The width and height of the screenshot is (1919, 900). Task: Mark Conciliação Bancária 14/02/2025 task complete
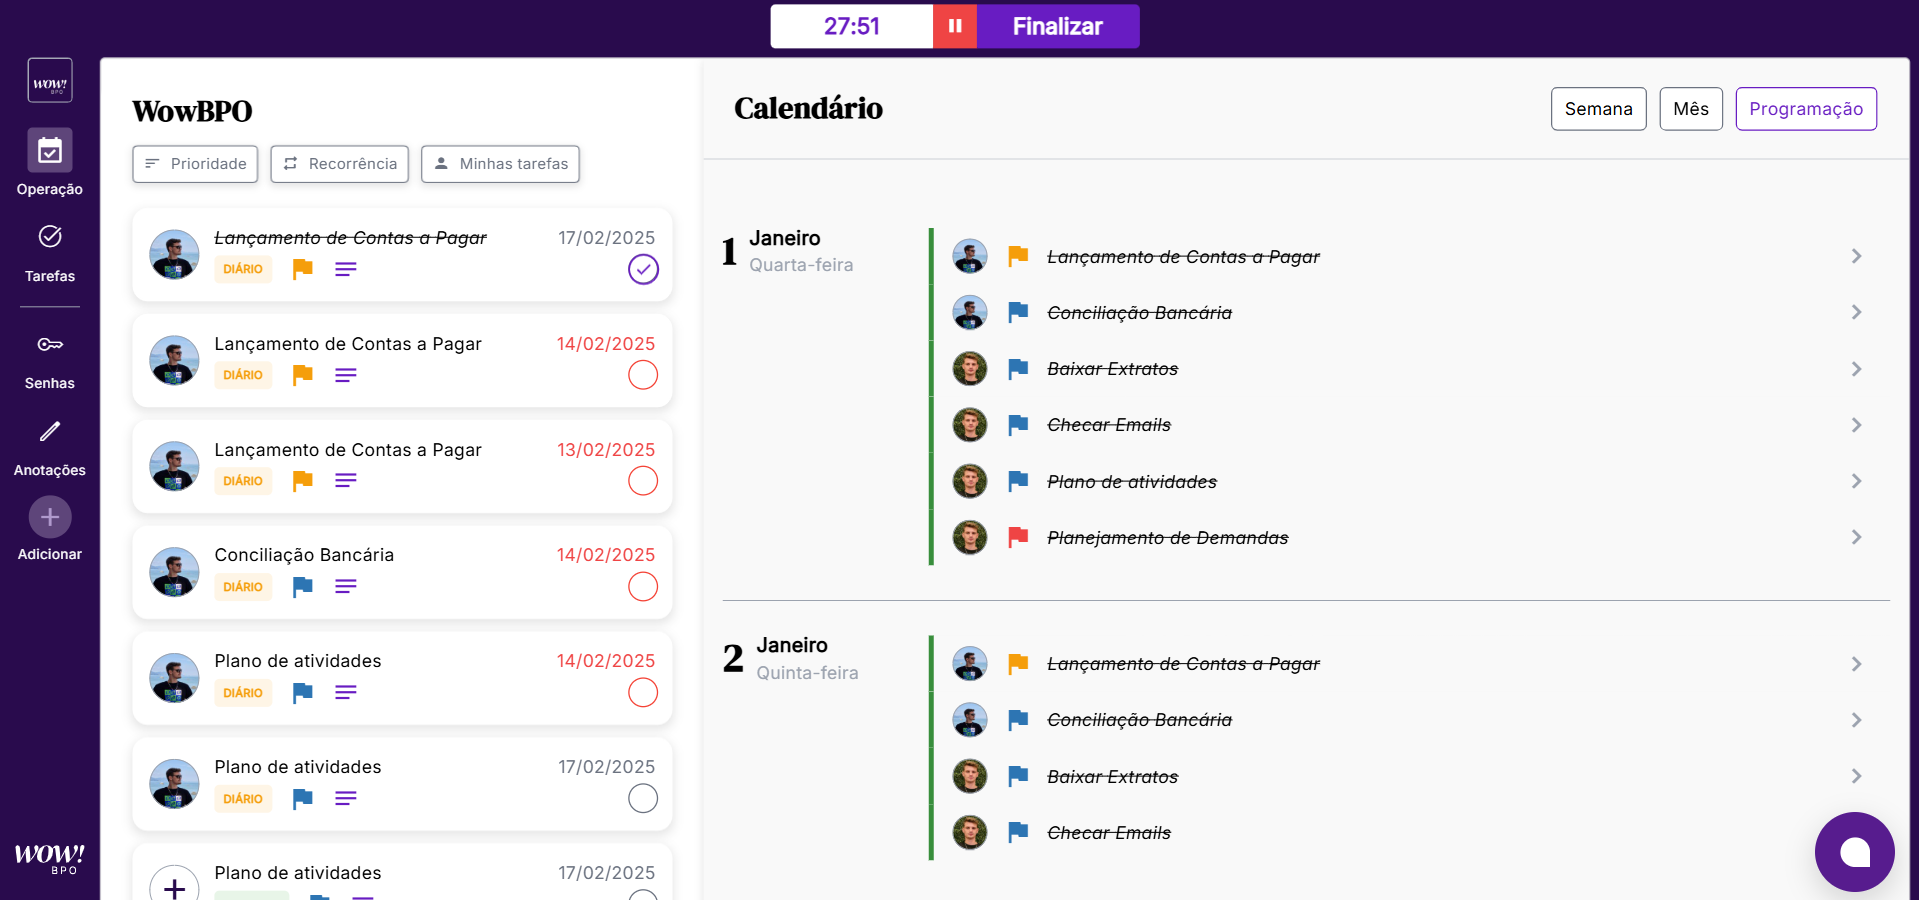(643, 587)
